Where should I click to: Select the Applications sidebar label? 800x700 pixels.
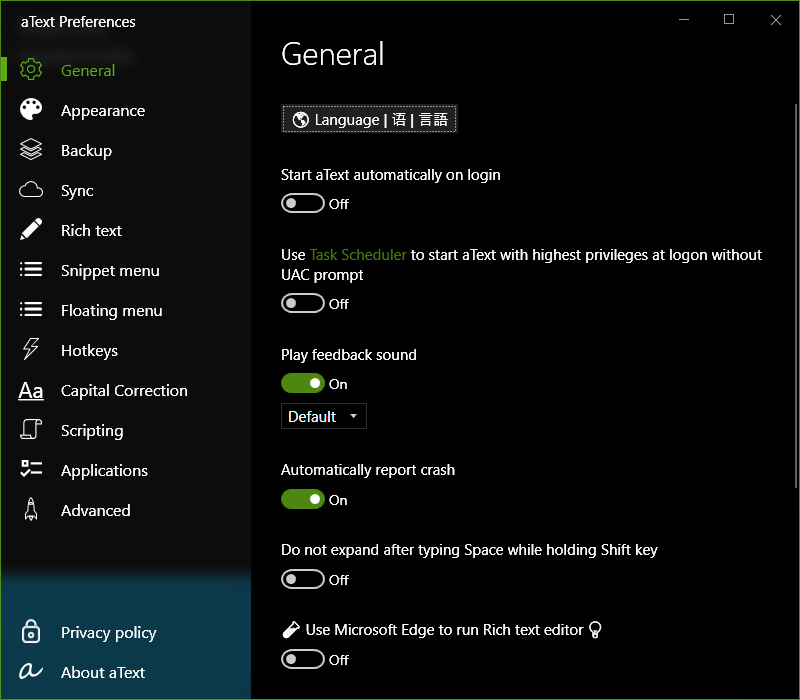105,470
